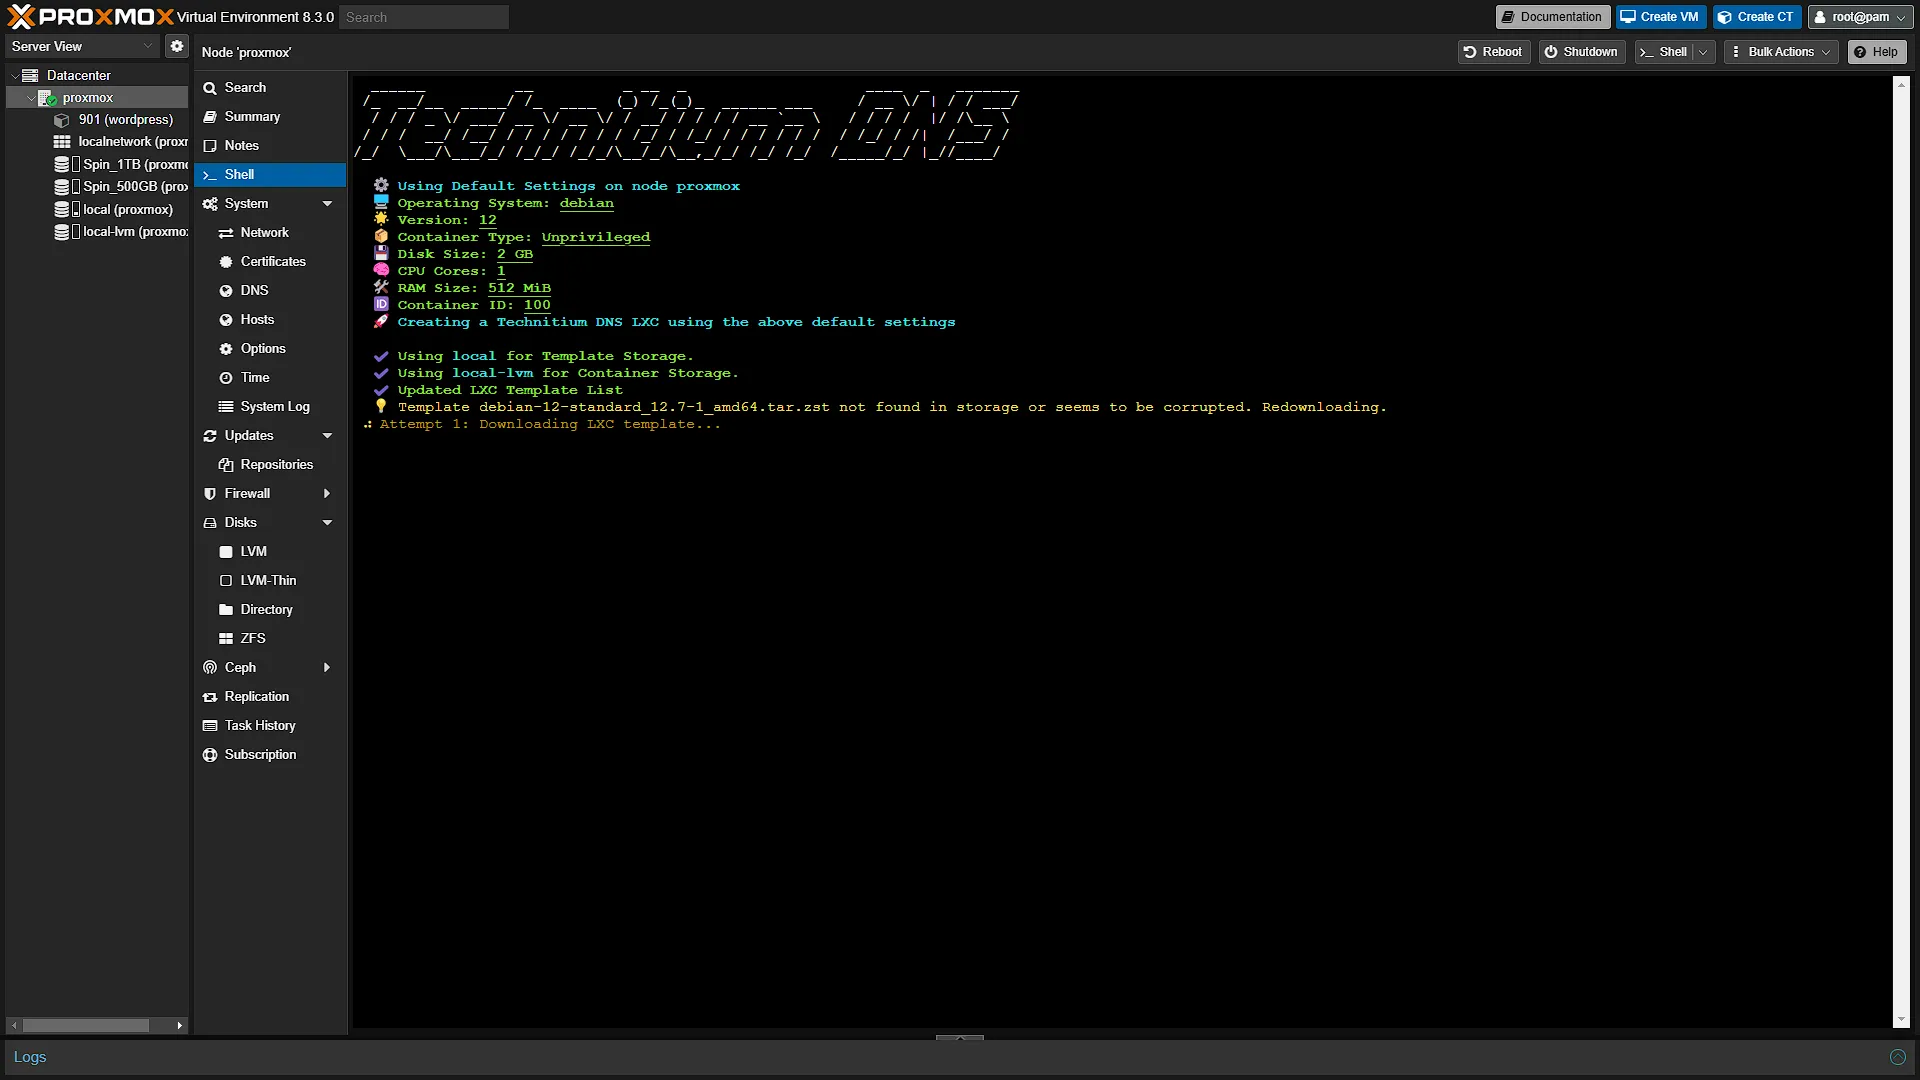This screenshot has width=1920, height=1080.
Task: Open Hosts settings item
Action: [270, 320]
